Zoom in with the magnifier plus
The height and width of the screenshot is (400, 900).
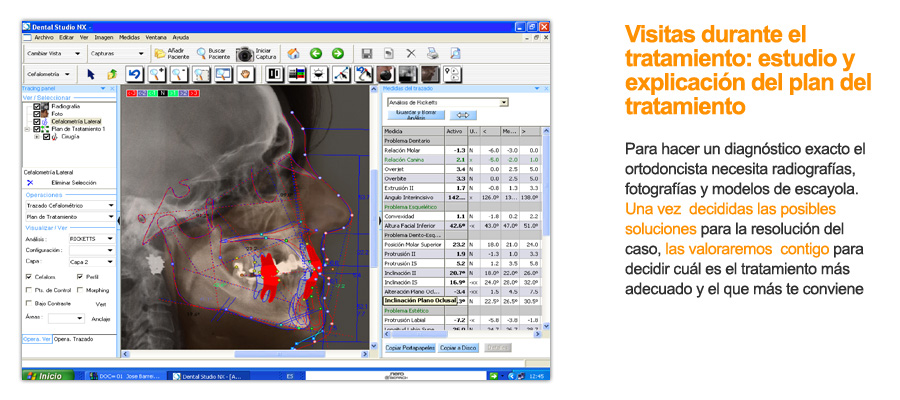[157, 75]
